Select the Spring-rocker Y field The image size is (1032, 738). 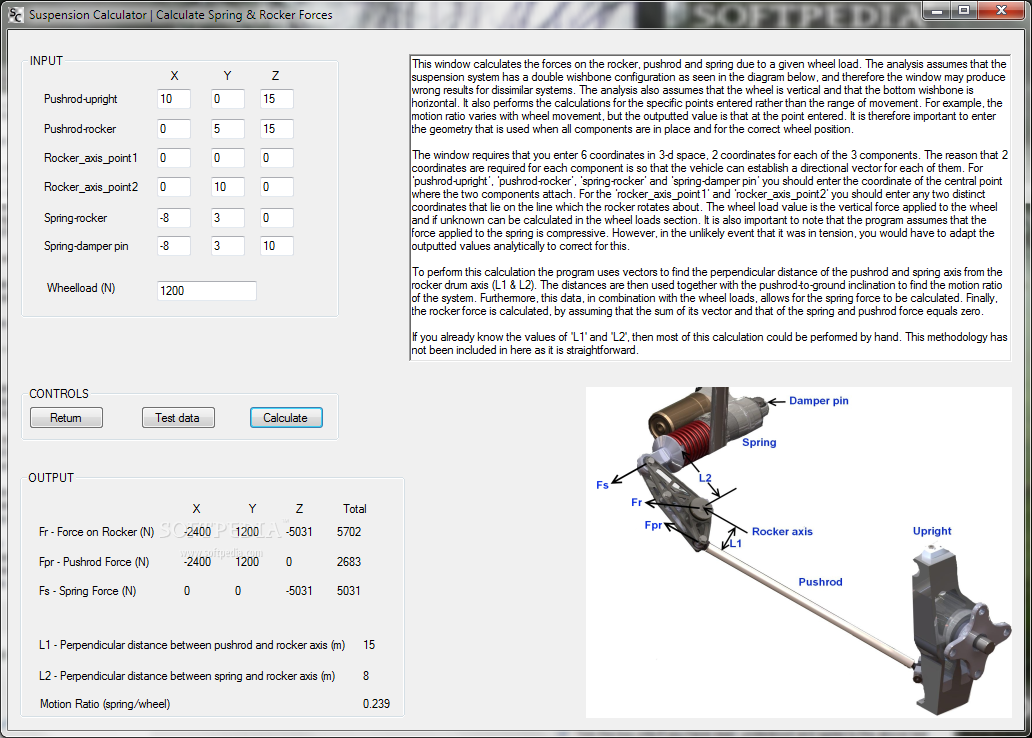[228, 217]
